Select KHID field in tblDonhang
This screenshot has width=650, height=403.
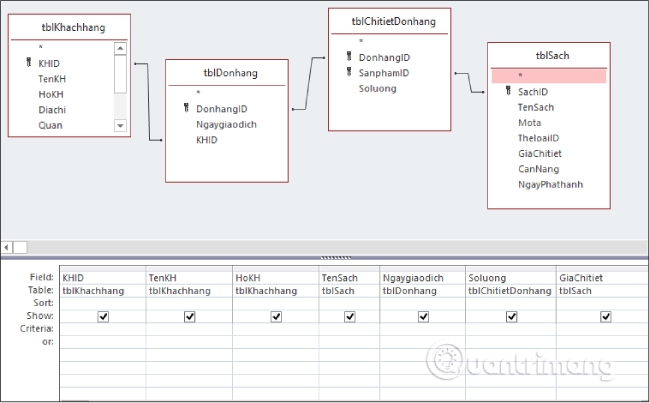pyautogui.click(x=207, y=140)
